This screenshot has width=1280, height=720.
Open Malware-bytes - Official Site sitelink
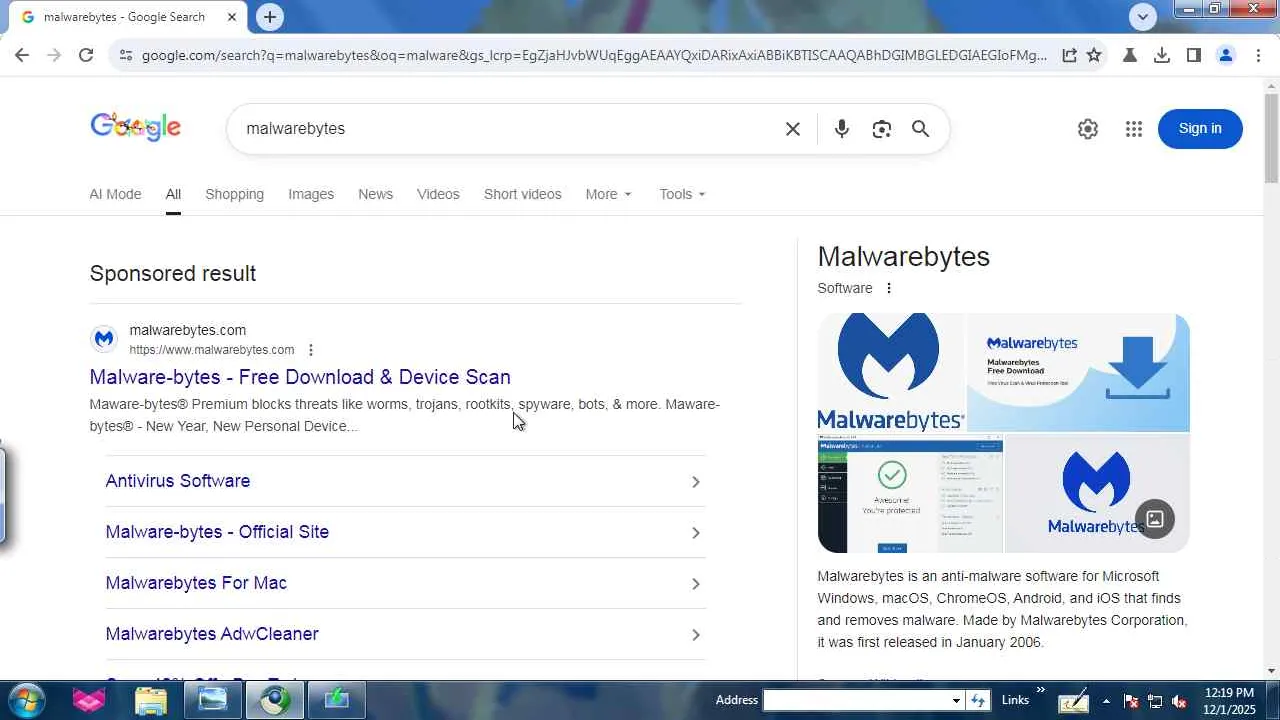tap(217, 532)
